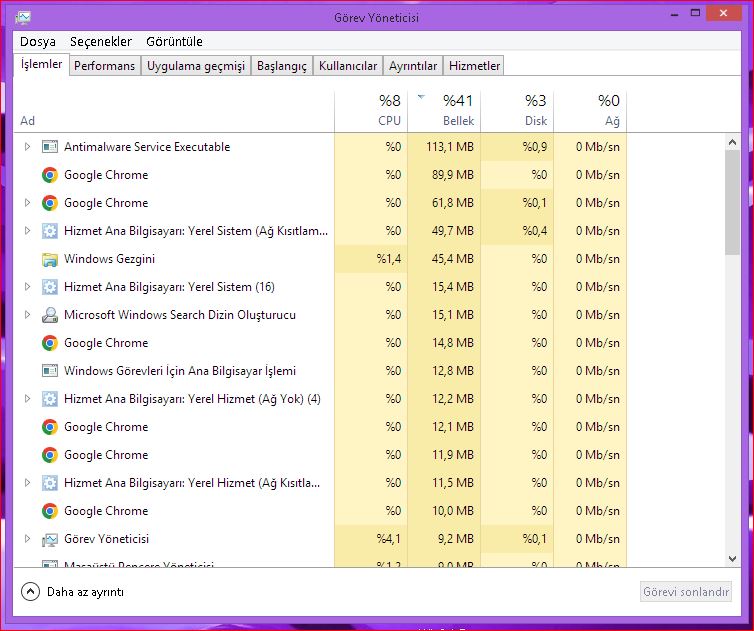Screen dimensions: 754x631
Task: Sort by the Ad column header
Action: click(x=174, y=111)
